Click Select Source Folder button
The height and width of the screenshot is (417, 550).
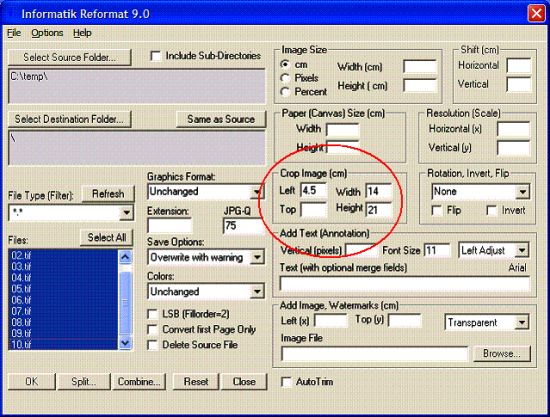[70, 57]
